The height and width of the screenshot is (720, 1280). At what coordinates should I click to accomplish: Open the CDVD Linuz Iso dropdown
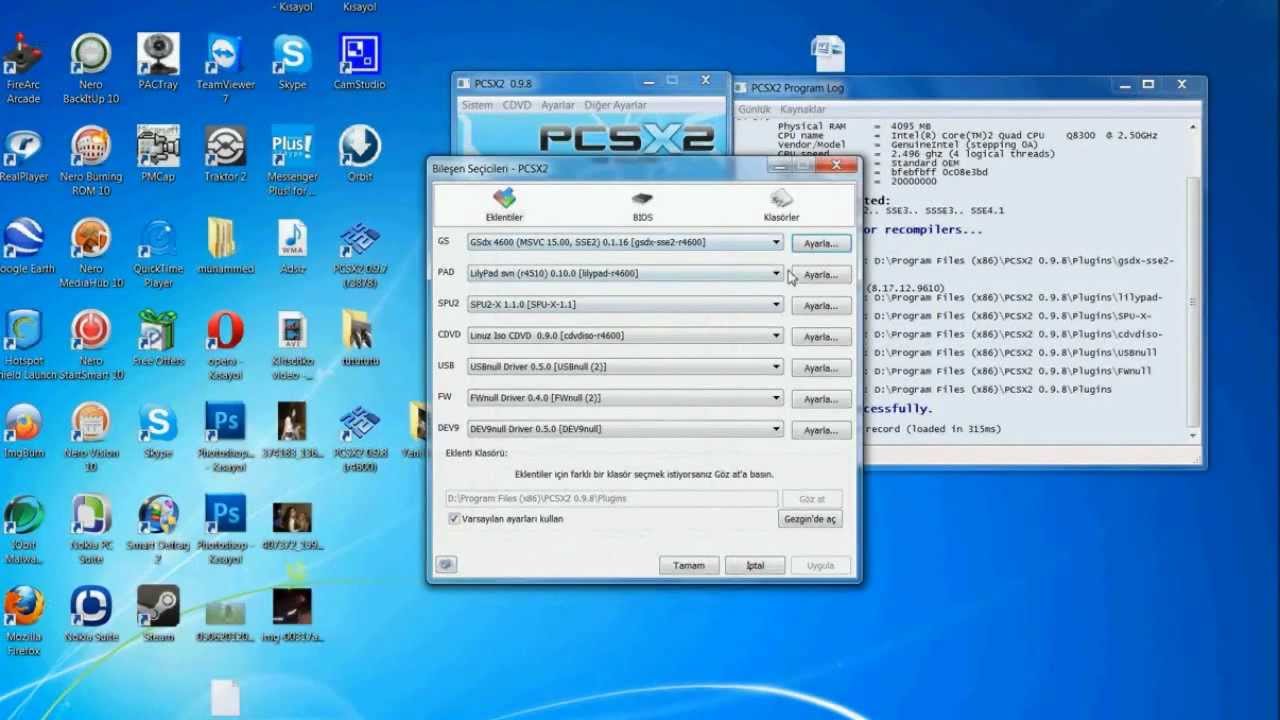pos(776,335)
